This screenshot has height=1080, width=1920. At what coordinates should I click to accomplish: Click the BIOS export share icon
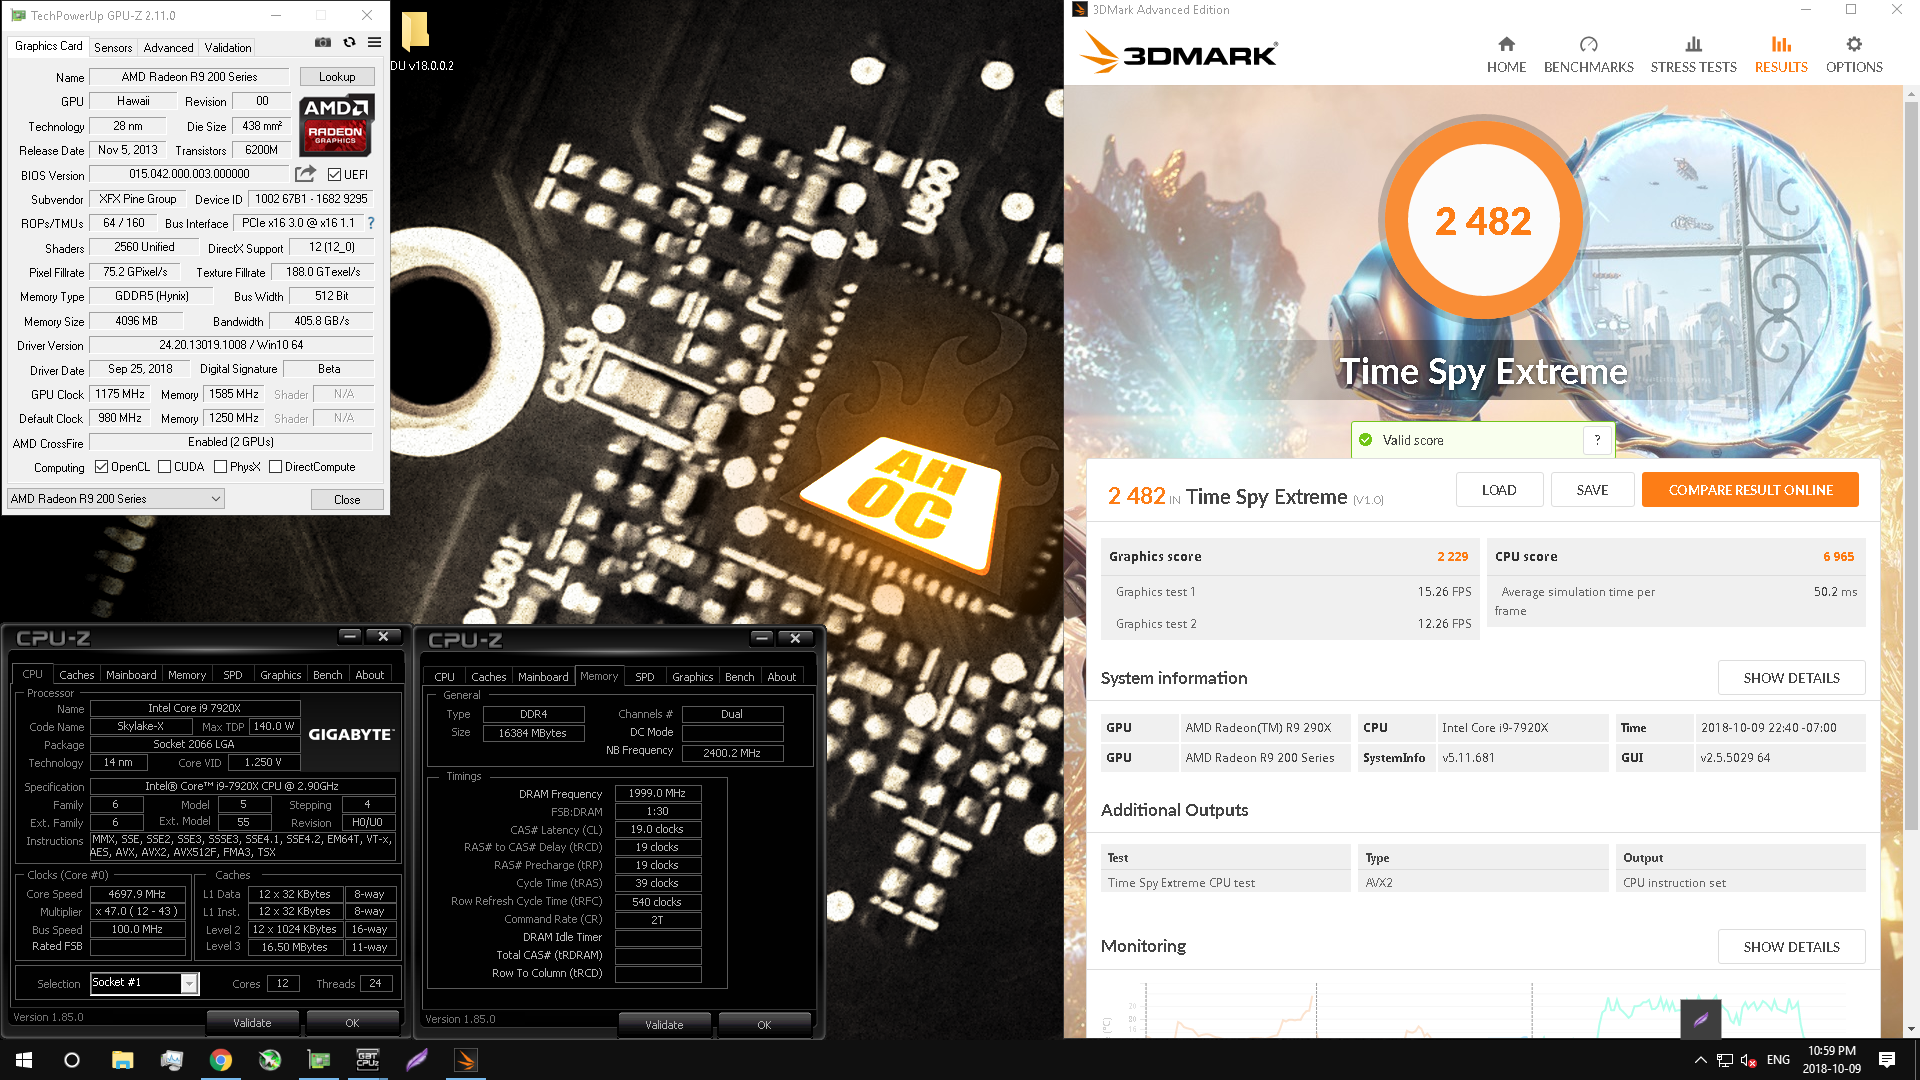click(x=306, y=174)
